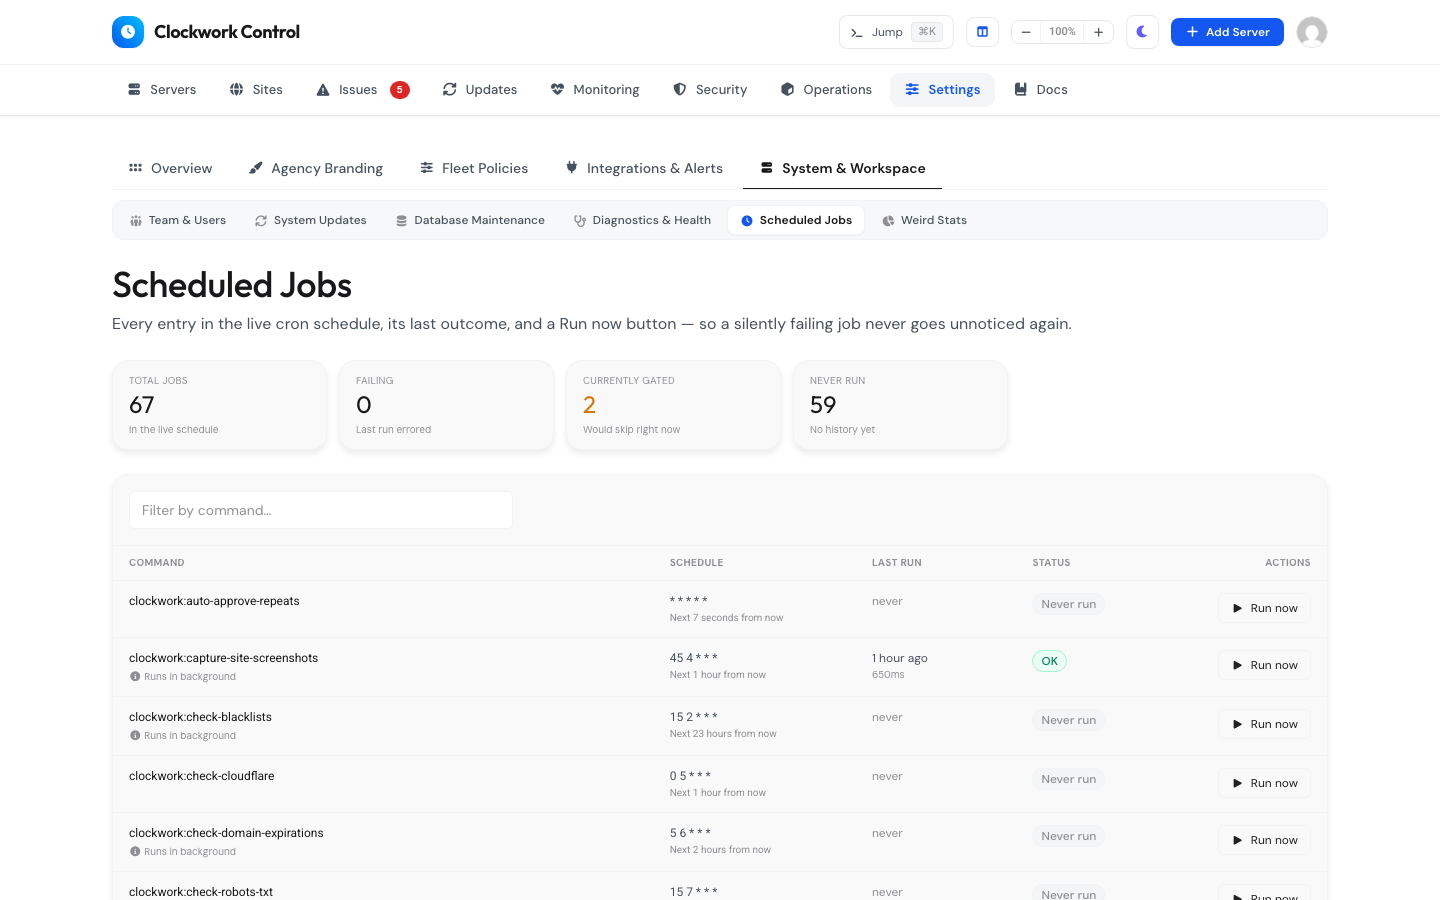Viewport: 1440px width, 900px height.
Task: Open the Team & Users subtab
Action: [178, 221]
